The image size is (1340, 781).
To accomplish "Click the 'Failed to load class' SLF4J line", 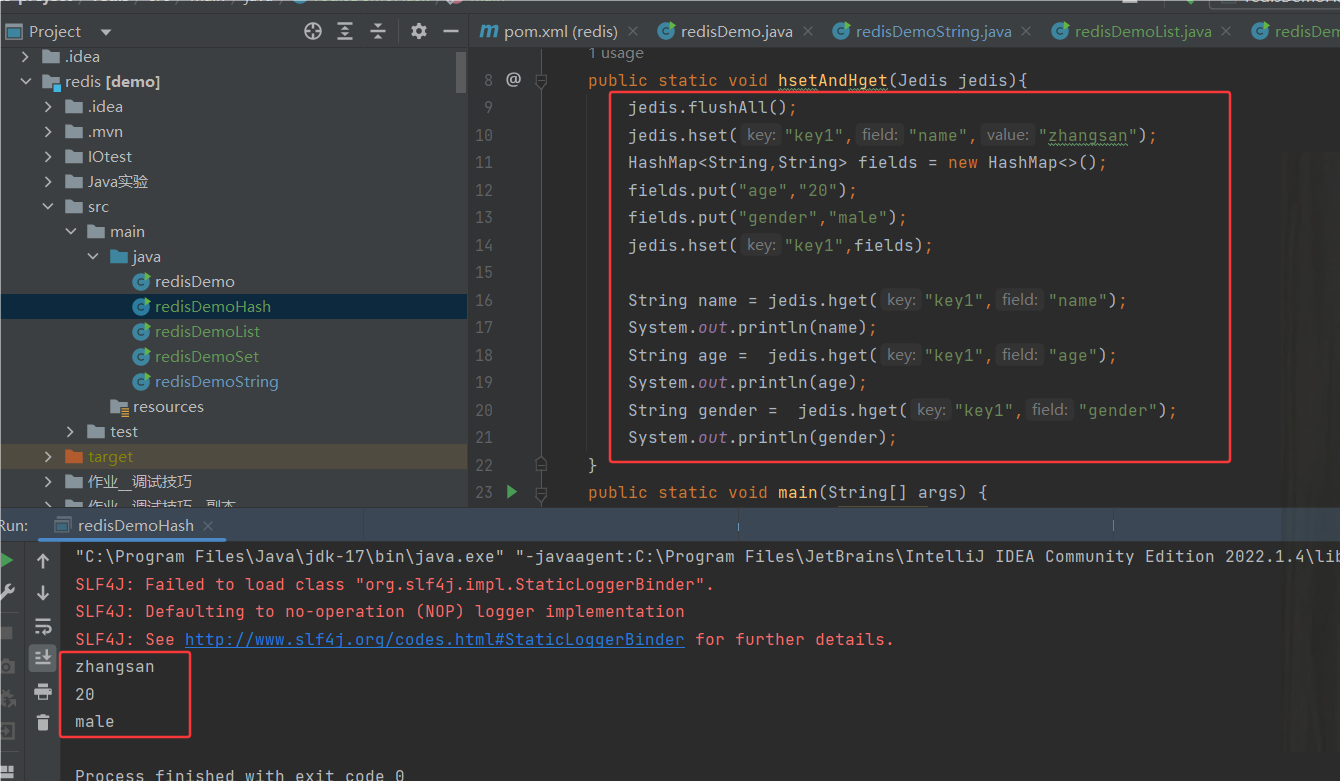I will click(x=395, y=585).
